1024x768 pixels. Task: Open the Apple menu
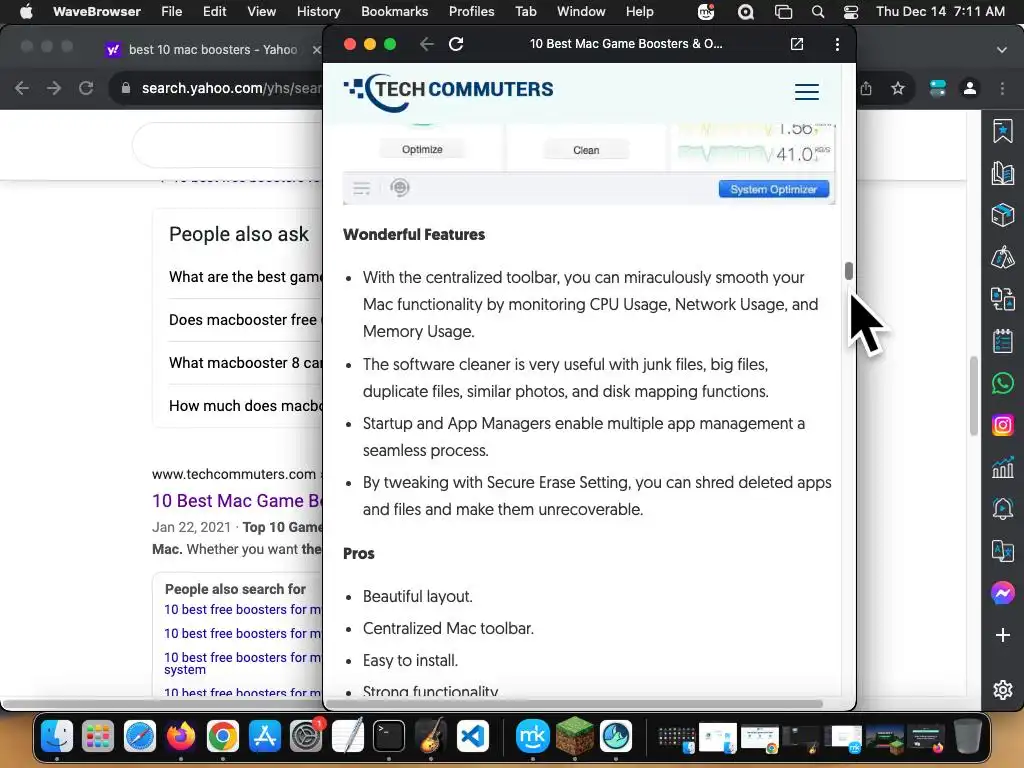pyautogui.click(x=26, y=11)
